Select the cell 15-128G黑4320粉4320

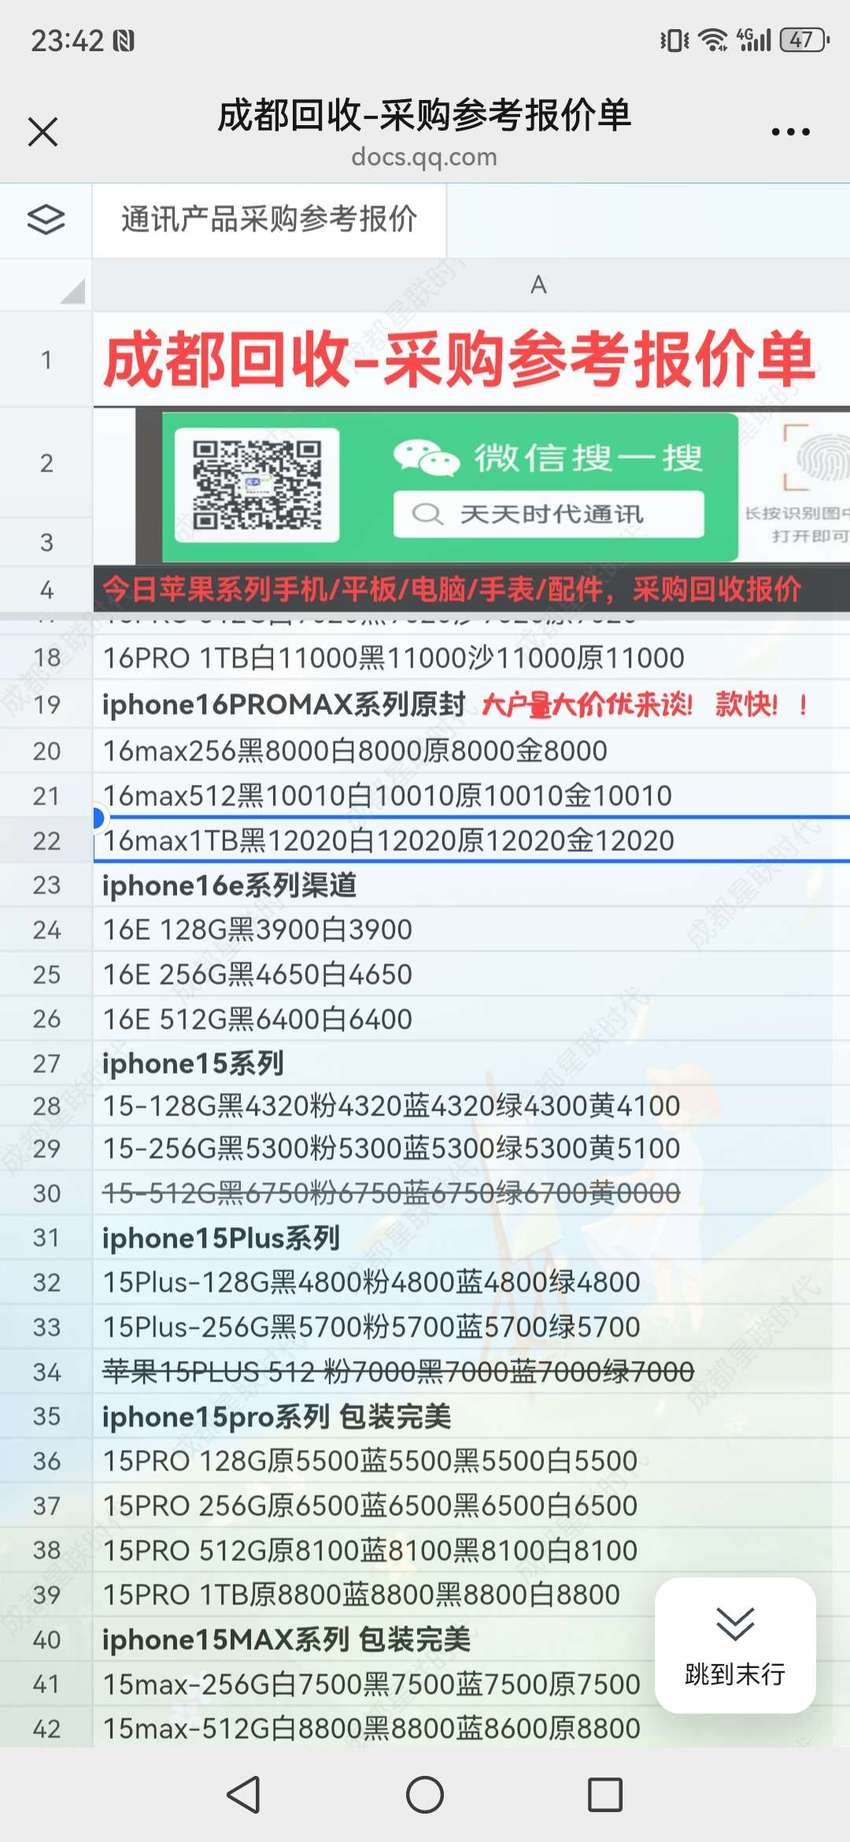point(471,1106)
